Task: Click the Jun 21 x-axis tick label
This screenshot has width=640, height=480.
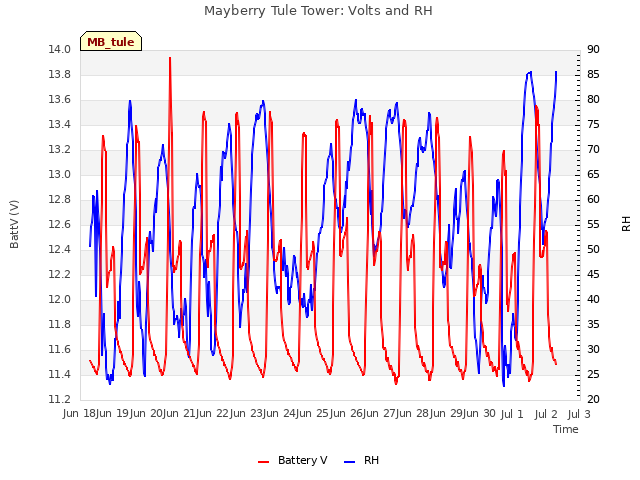Action: coord(181,413)
